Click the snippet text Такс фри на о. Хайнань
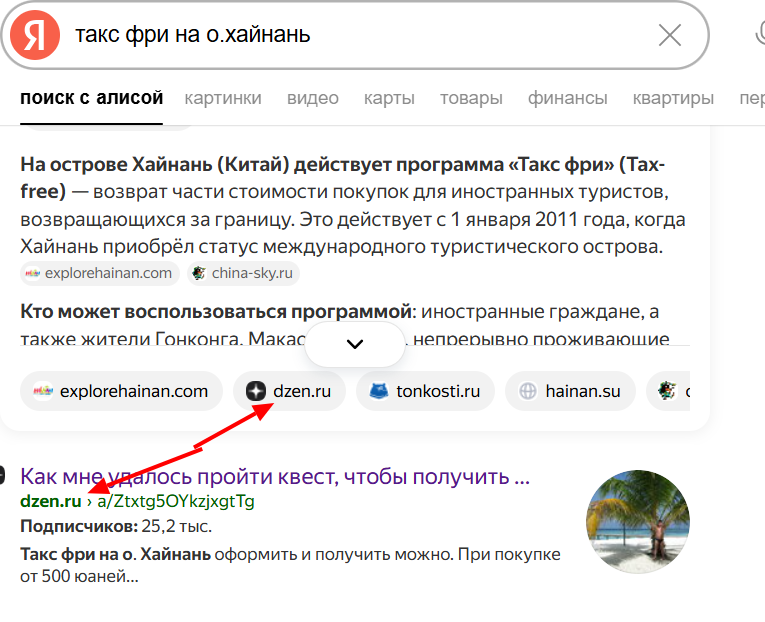Screen dimensions: 765x622 tap(115, 554)
